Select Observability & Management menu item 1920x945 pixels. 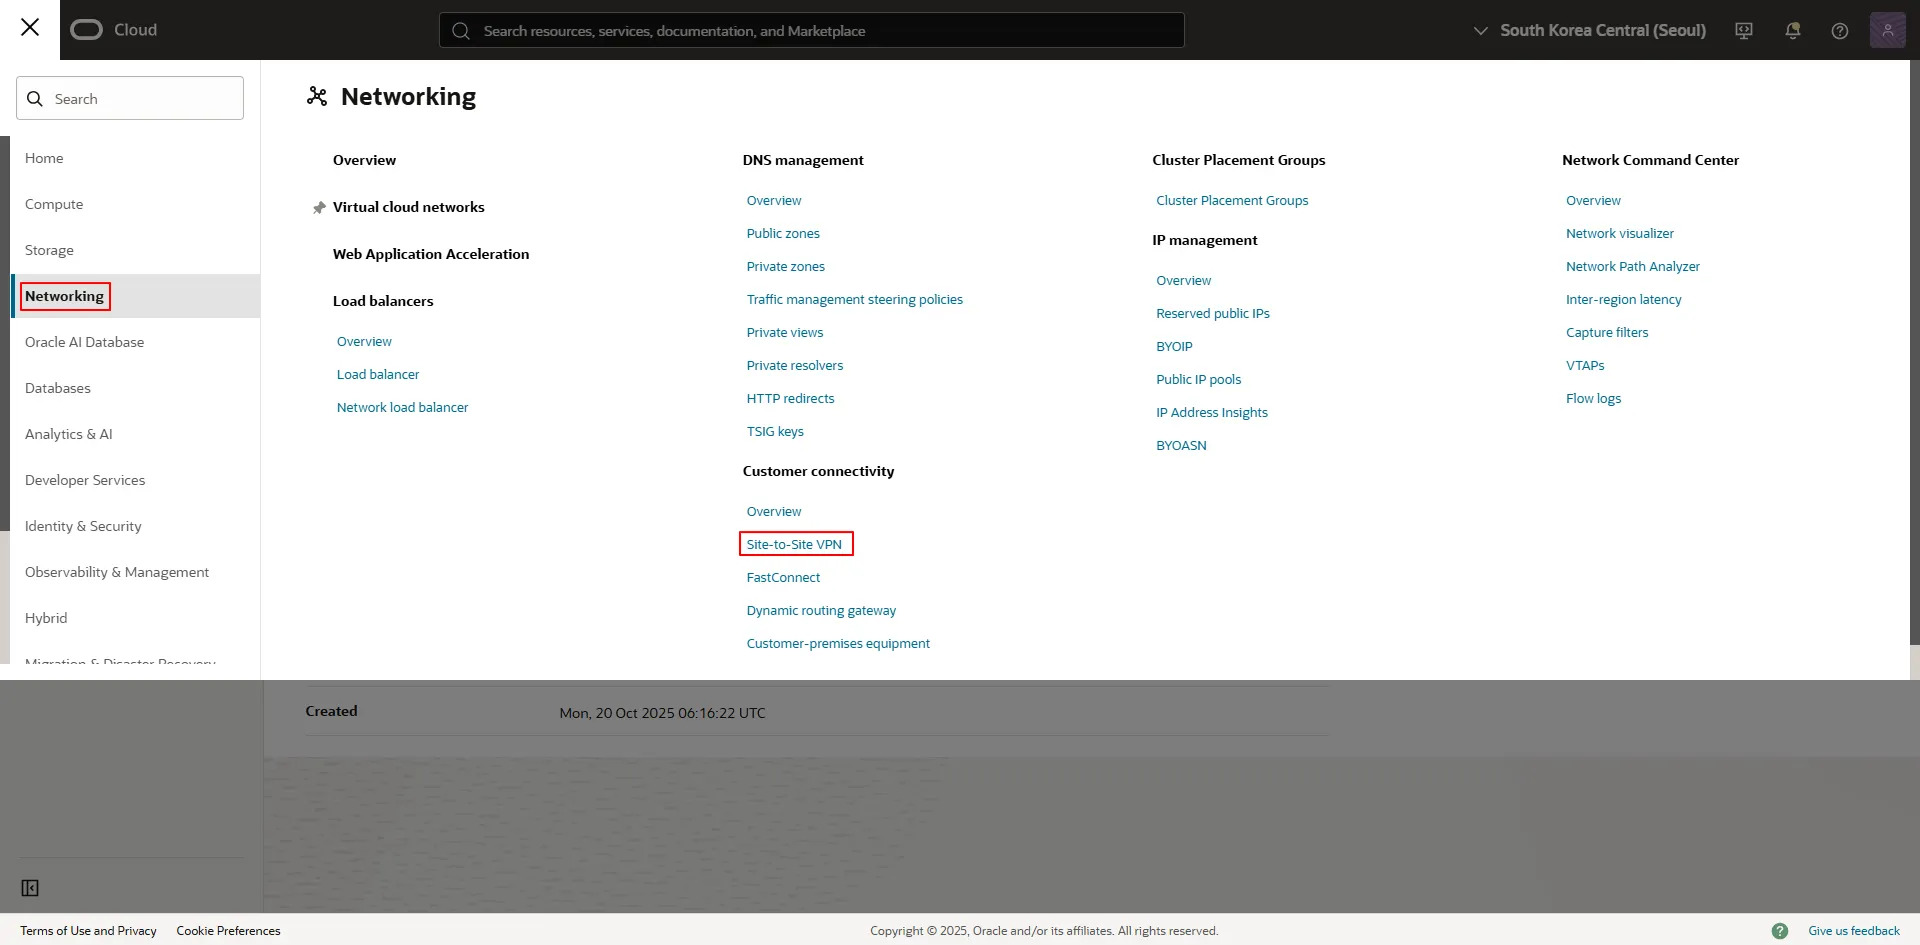[x=117, y=572]
